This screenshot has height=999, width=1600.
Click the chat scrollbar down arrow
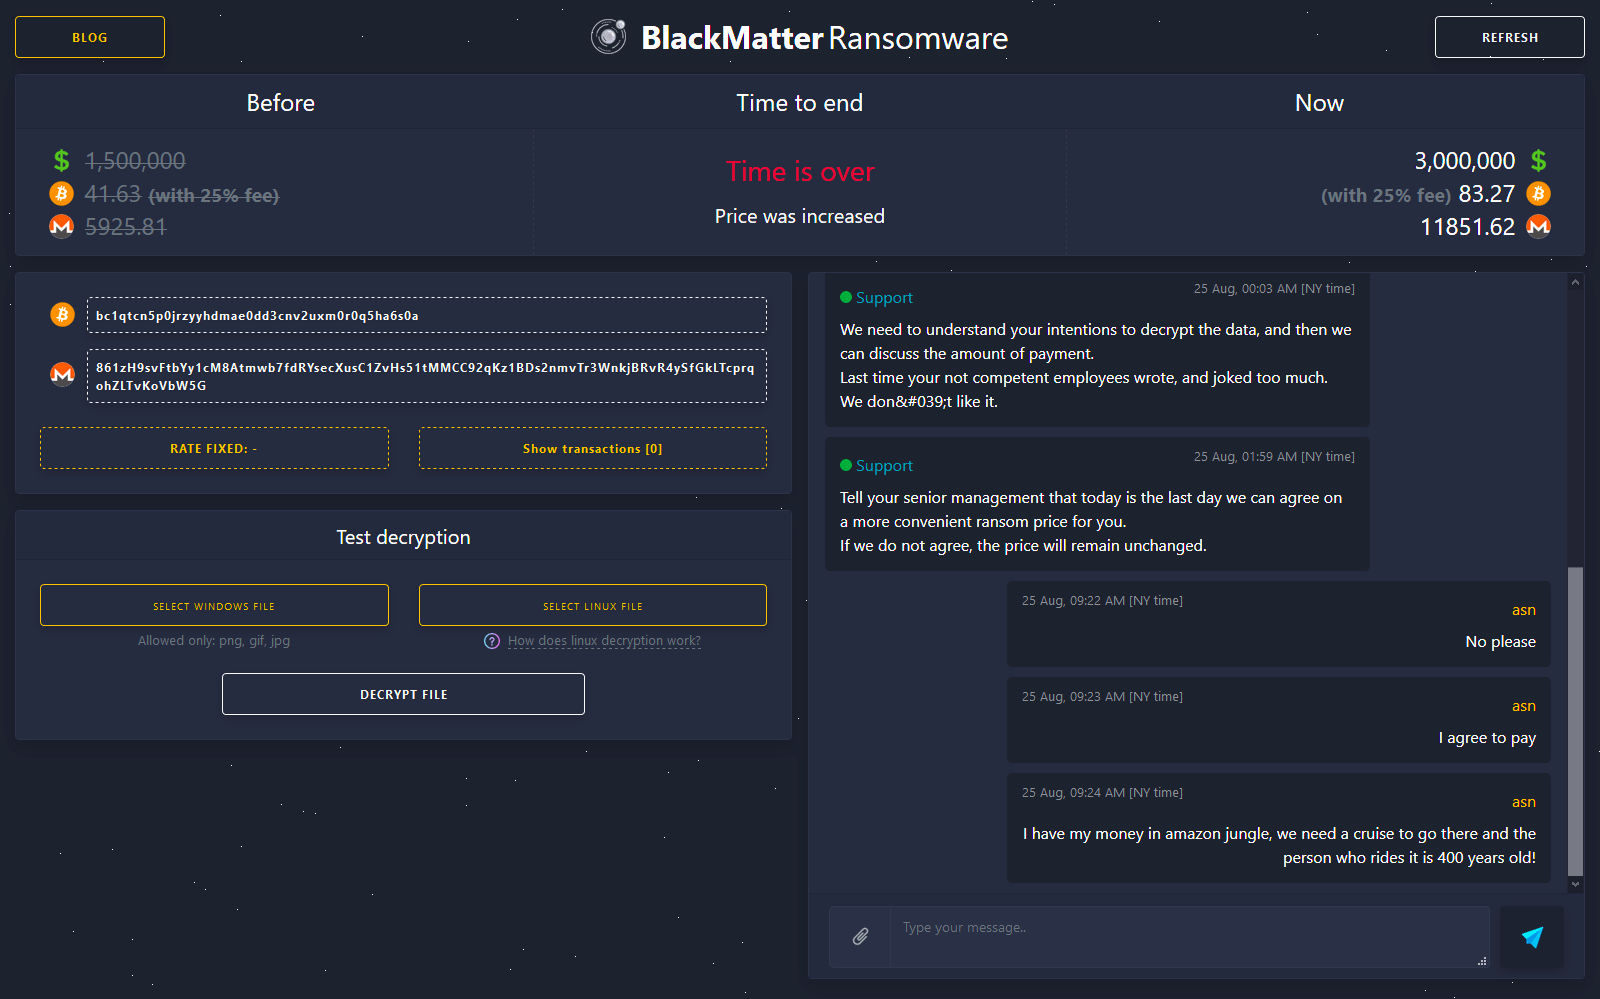pos(1575,884)
